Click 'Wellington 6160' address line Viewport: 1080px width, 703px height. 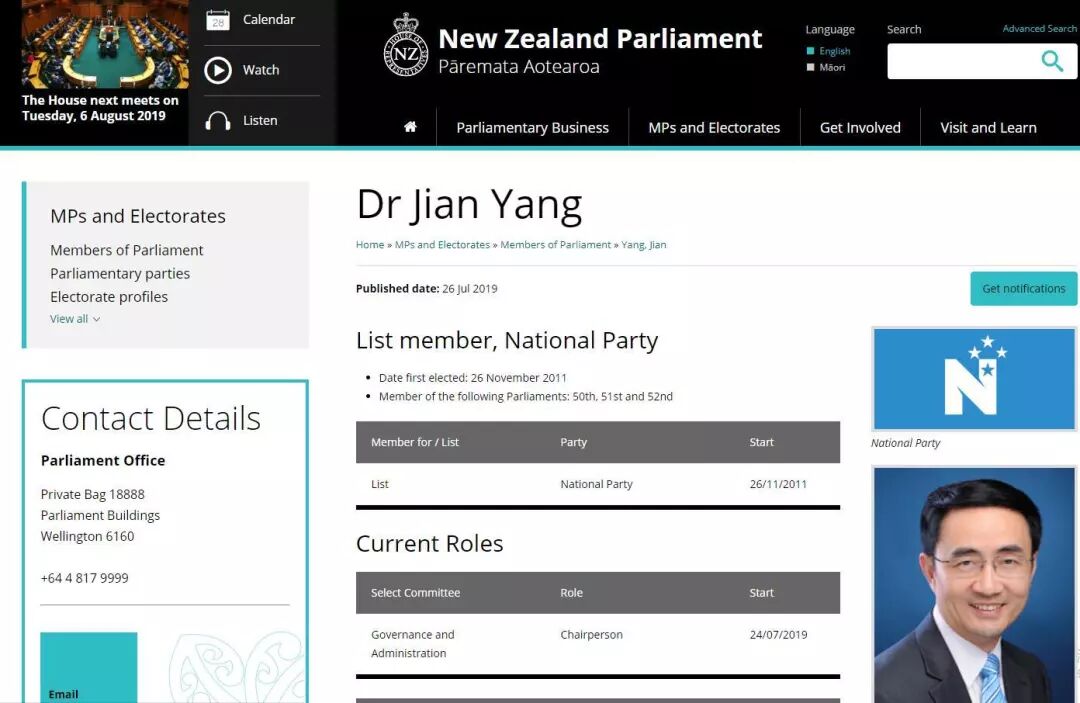[x=87, y=536]
